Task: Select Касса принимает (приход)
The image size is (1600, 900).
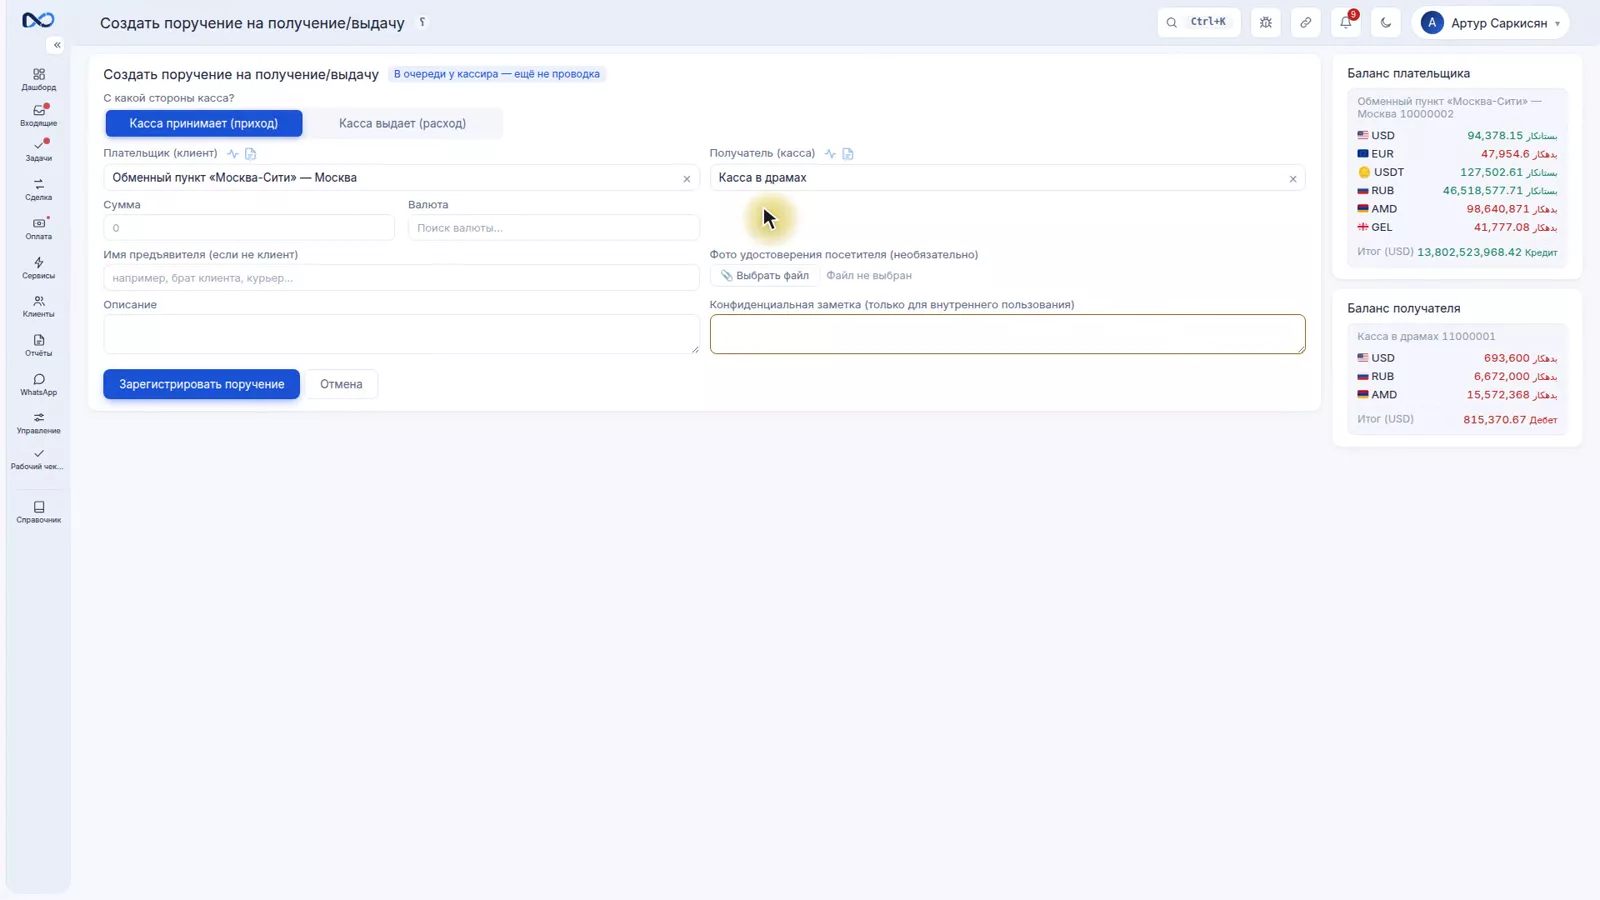Action: [x=204, y=123]
